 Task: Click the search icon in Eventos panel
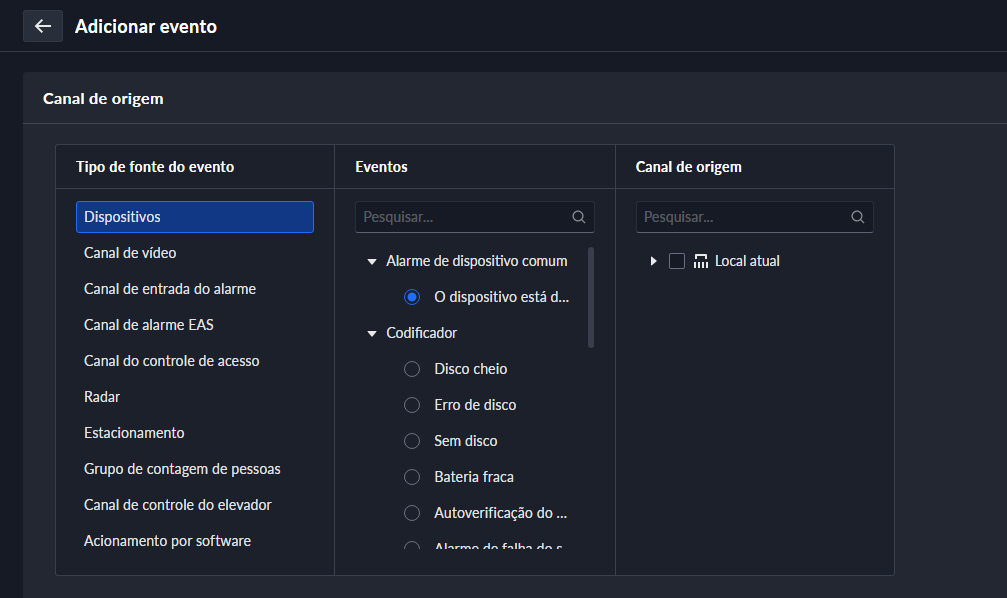(x=578, y=217)
